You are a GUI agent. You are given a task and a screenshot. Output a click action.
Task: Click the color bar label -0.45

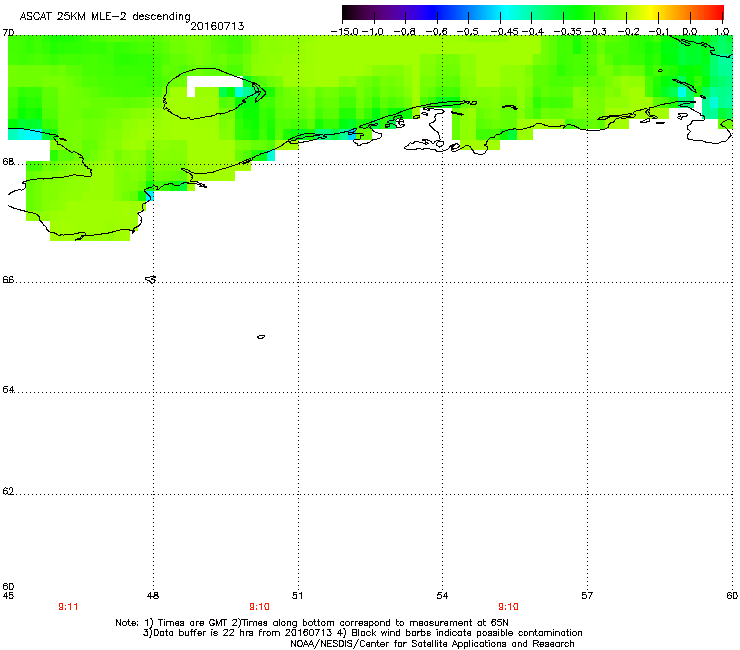(x=504, y=32)
